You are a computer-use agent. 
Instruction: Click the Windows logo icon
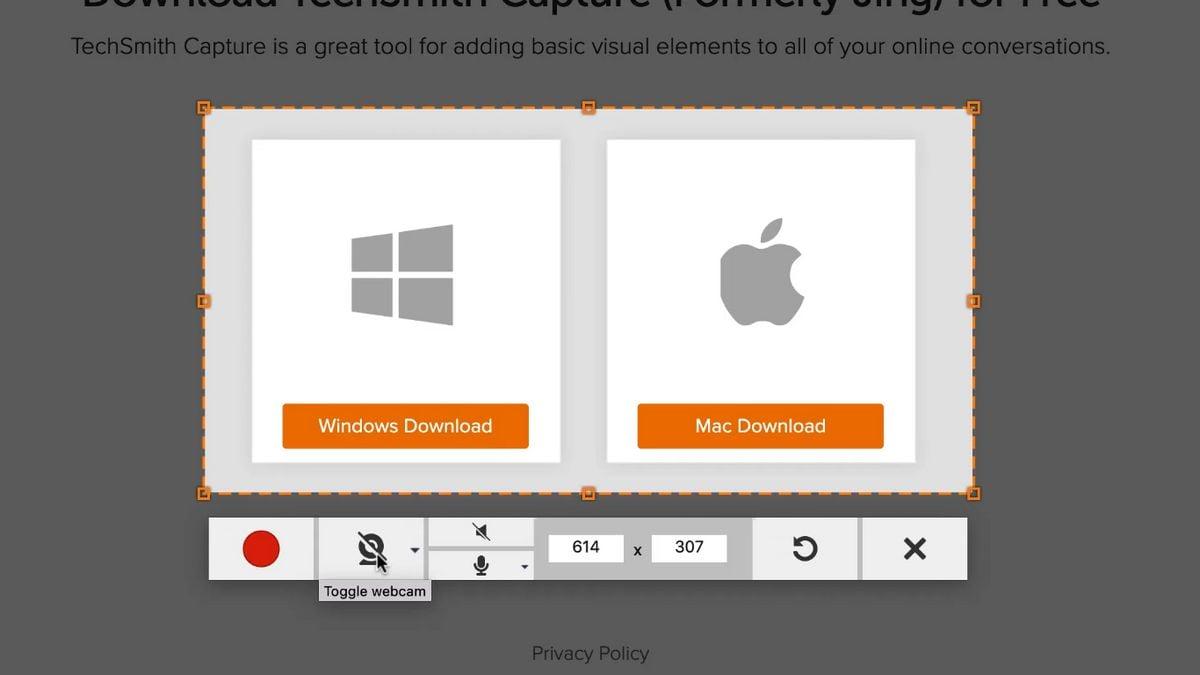click(402, 274)
